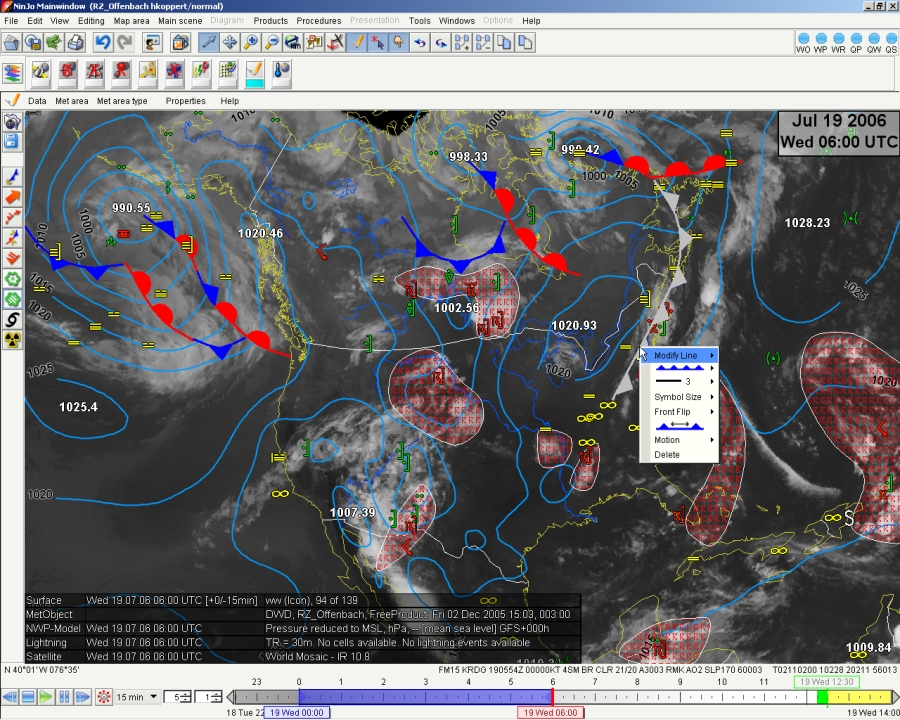Expand the cold front symbol type submenu
The image size is (900, 720).
point(680,368)
